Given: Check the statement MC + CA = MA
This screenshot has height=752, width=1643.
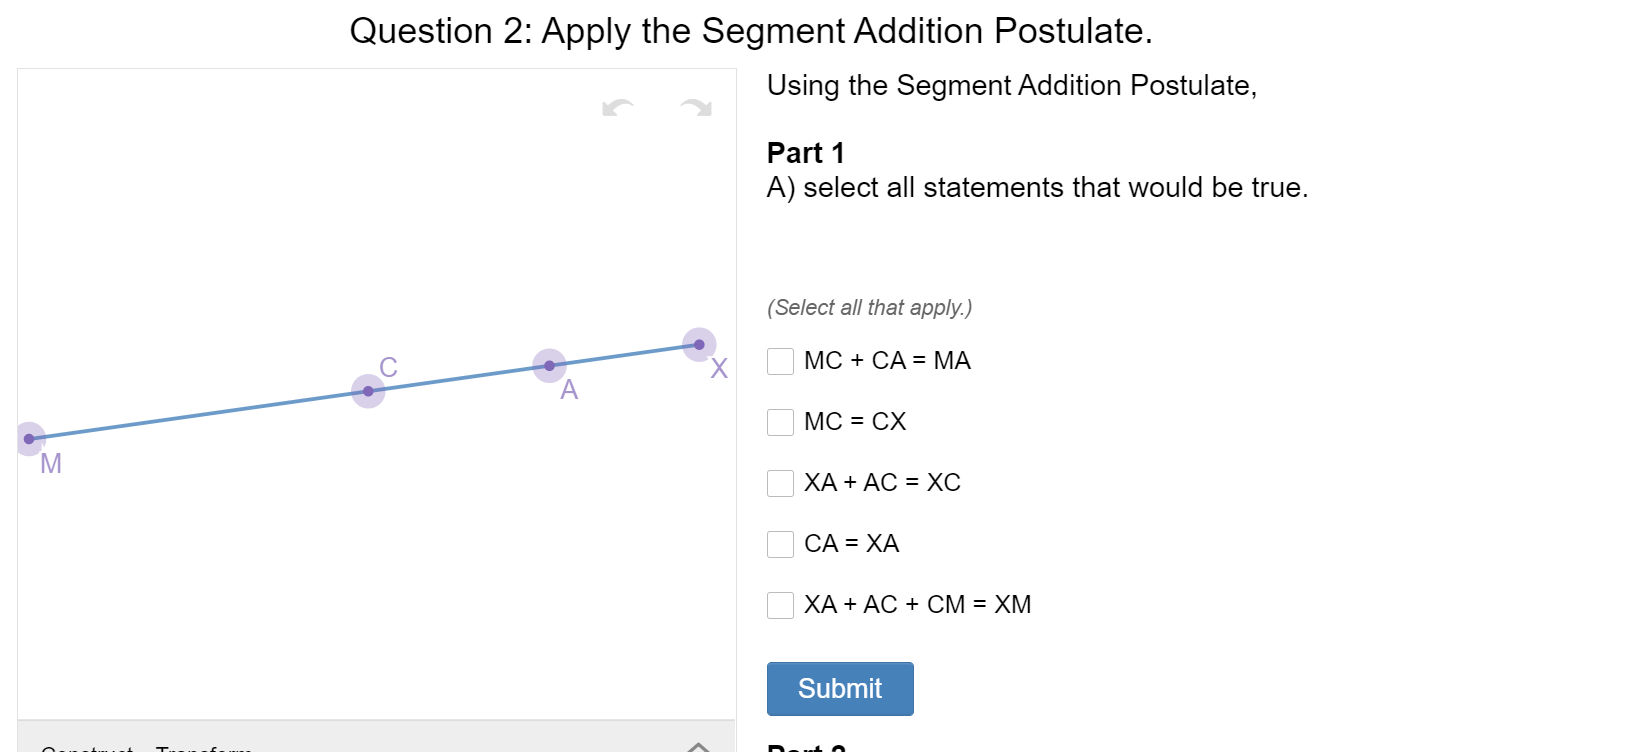Looking at the screenshot, I should click(x=780, y=361).
